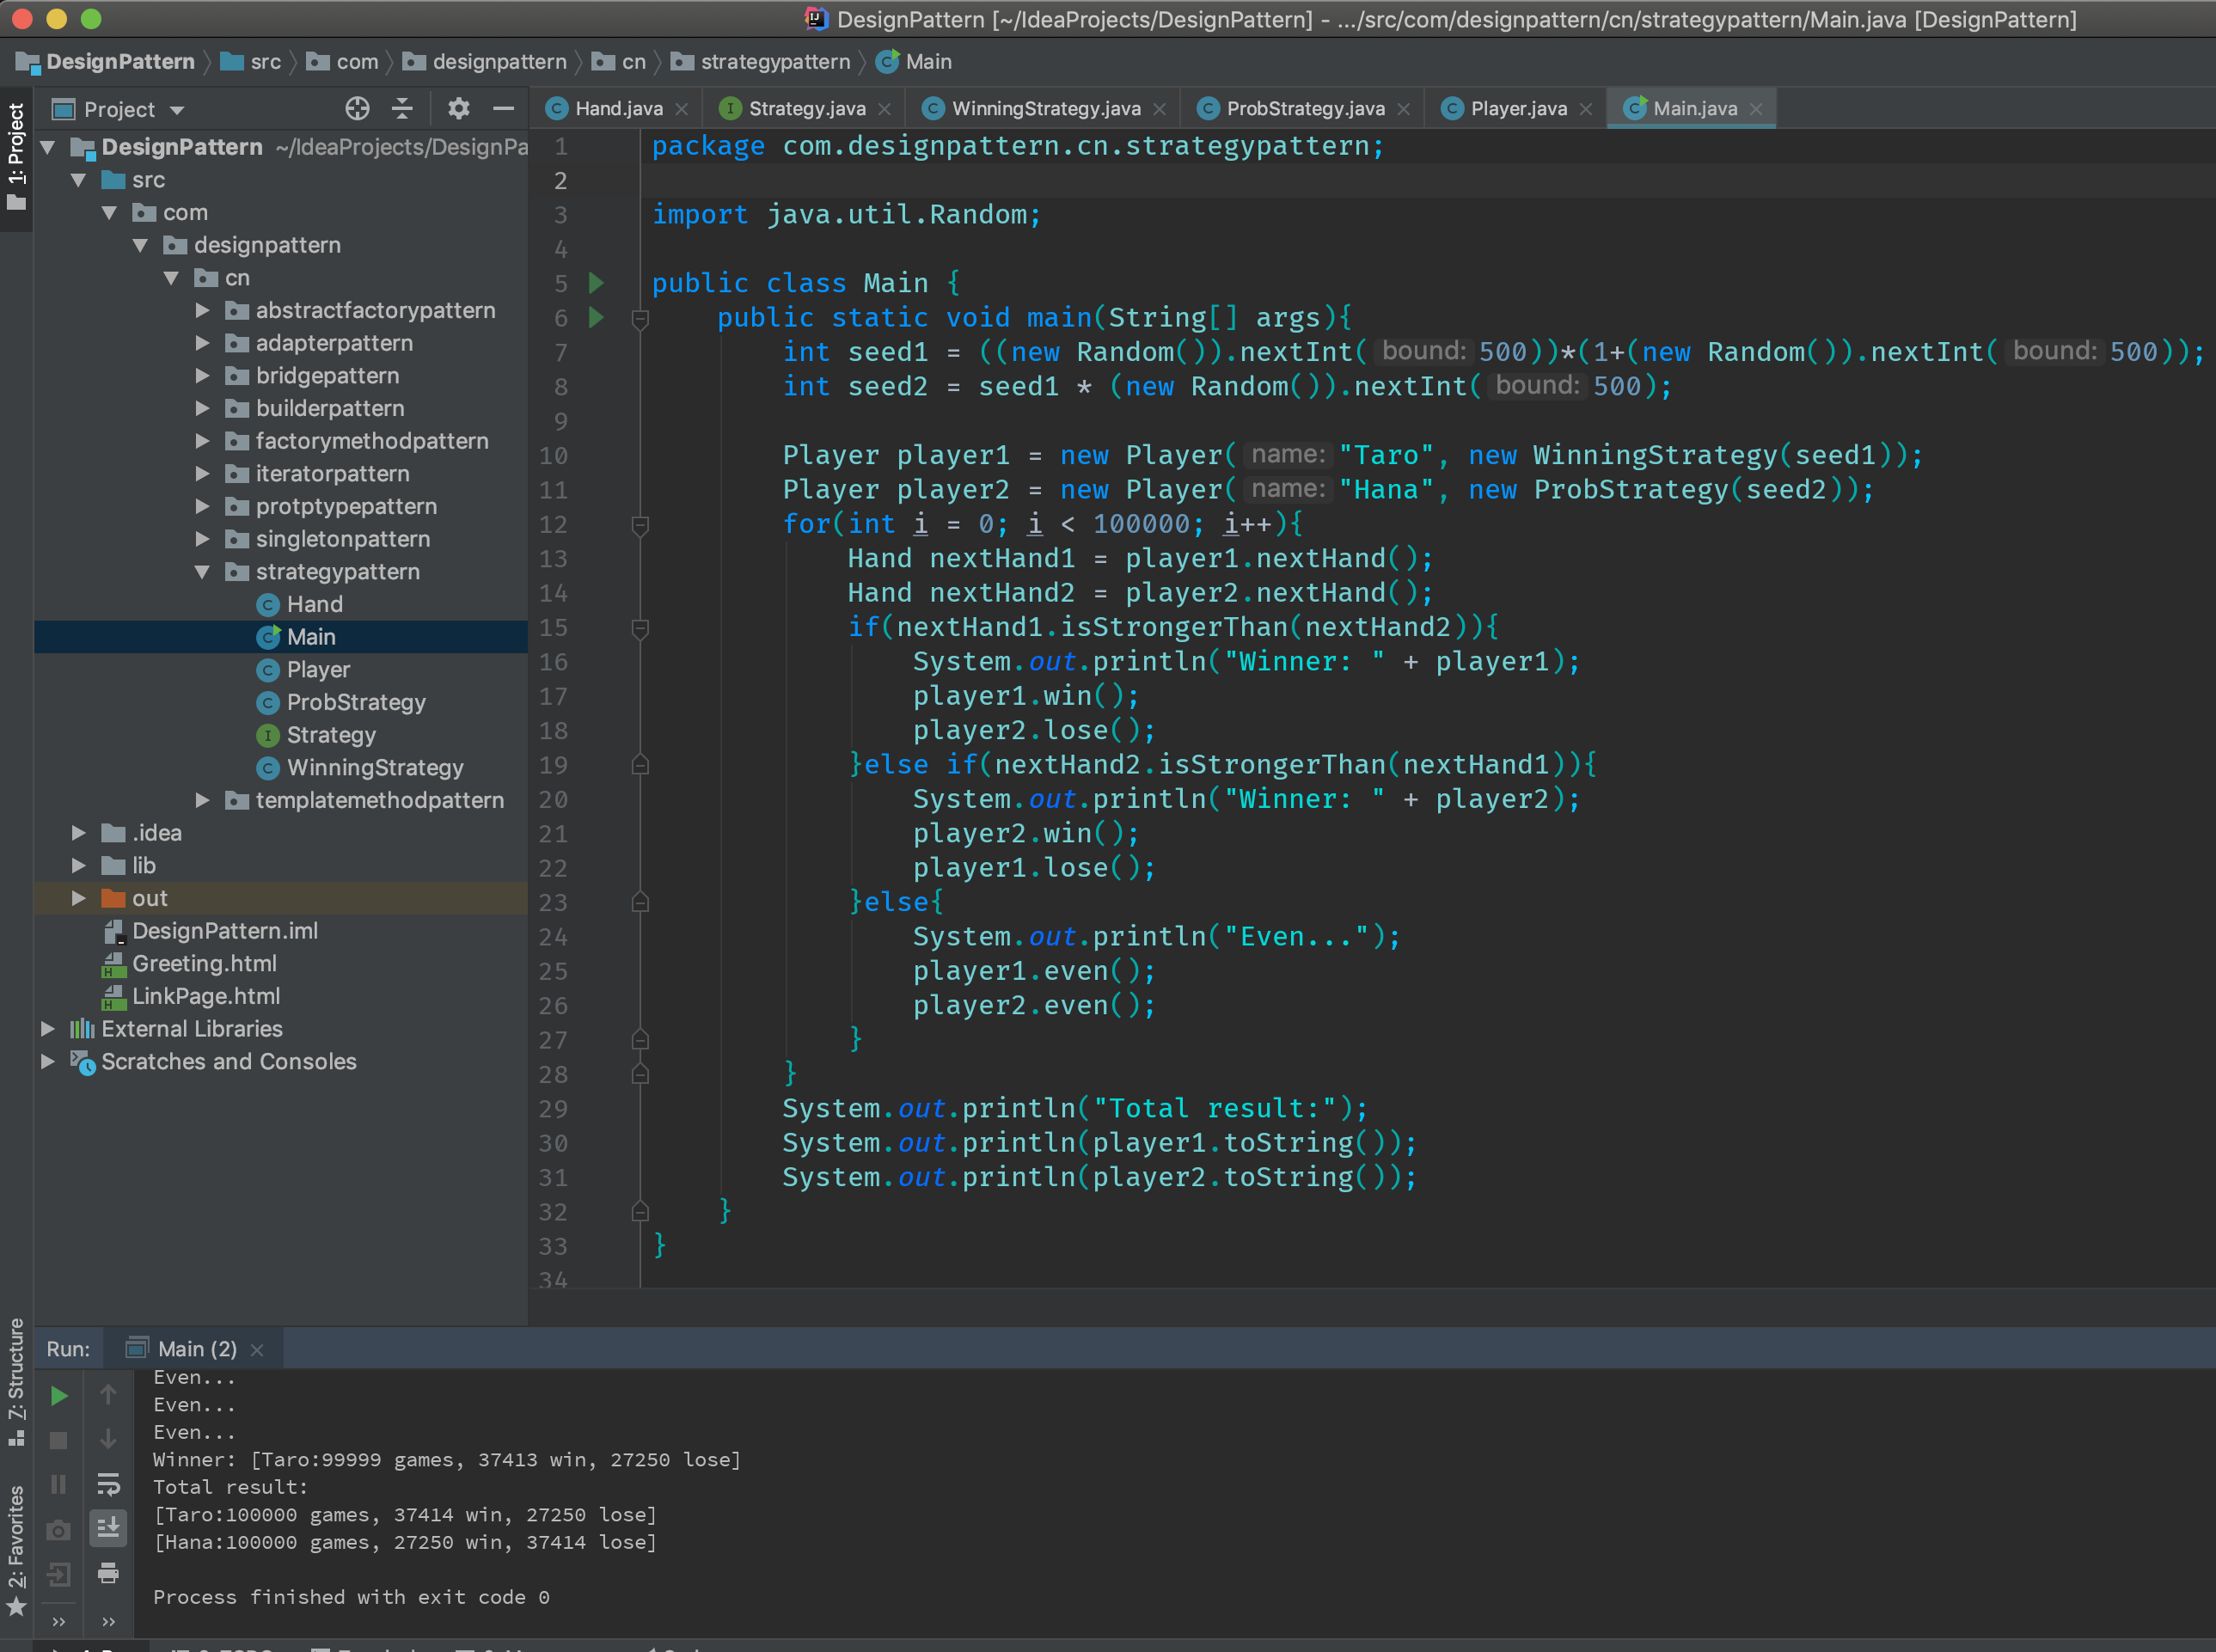Open the Z: Structure tool window button
The image size is (2216, 1652).
[x=16, y=1382]
